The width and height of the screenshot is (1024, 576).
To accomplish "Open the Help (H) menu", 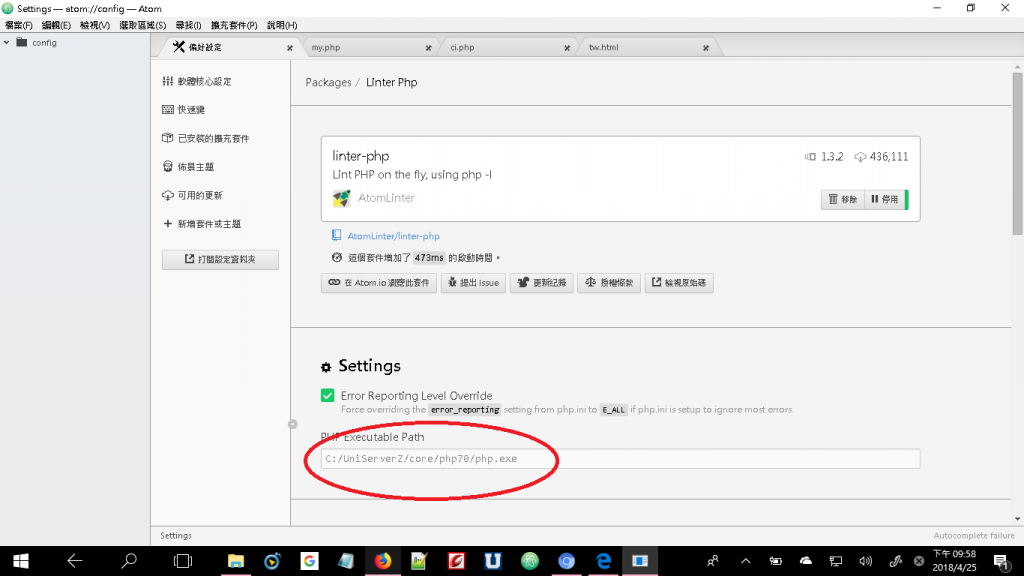I will point(282,25).
